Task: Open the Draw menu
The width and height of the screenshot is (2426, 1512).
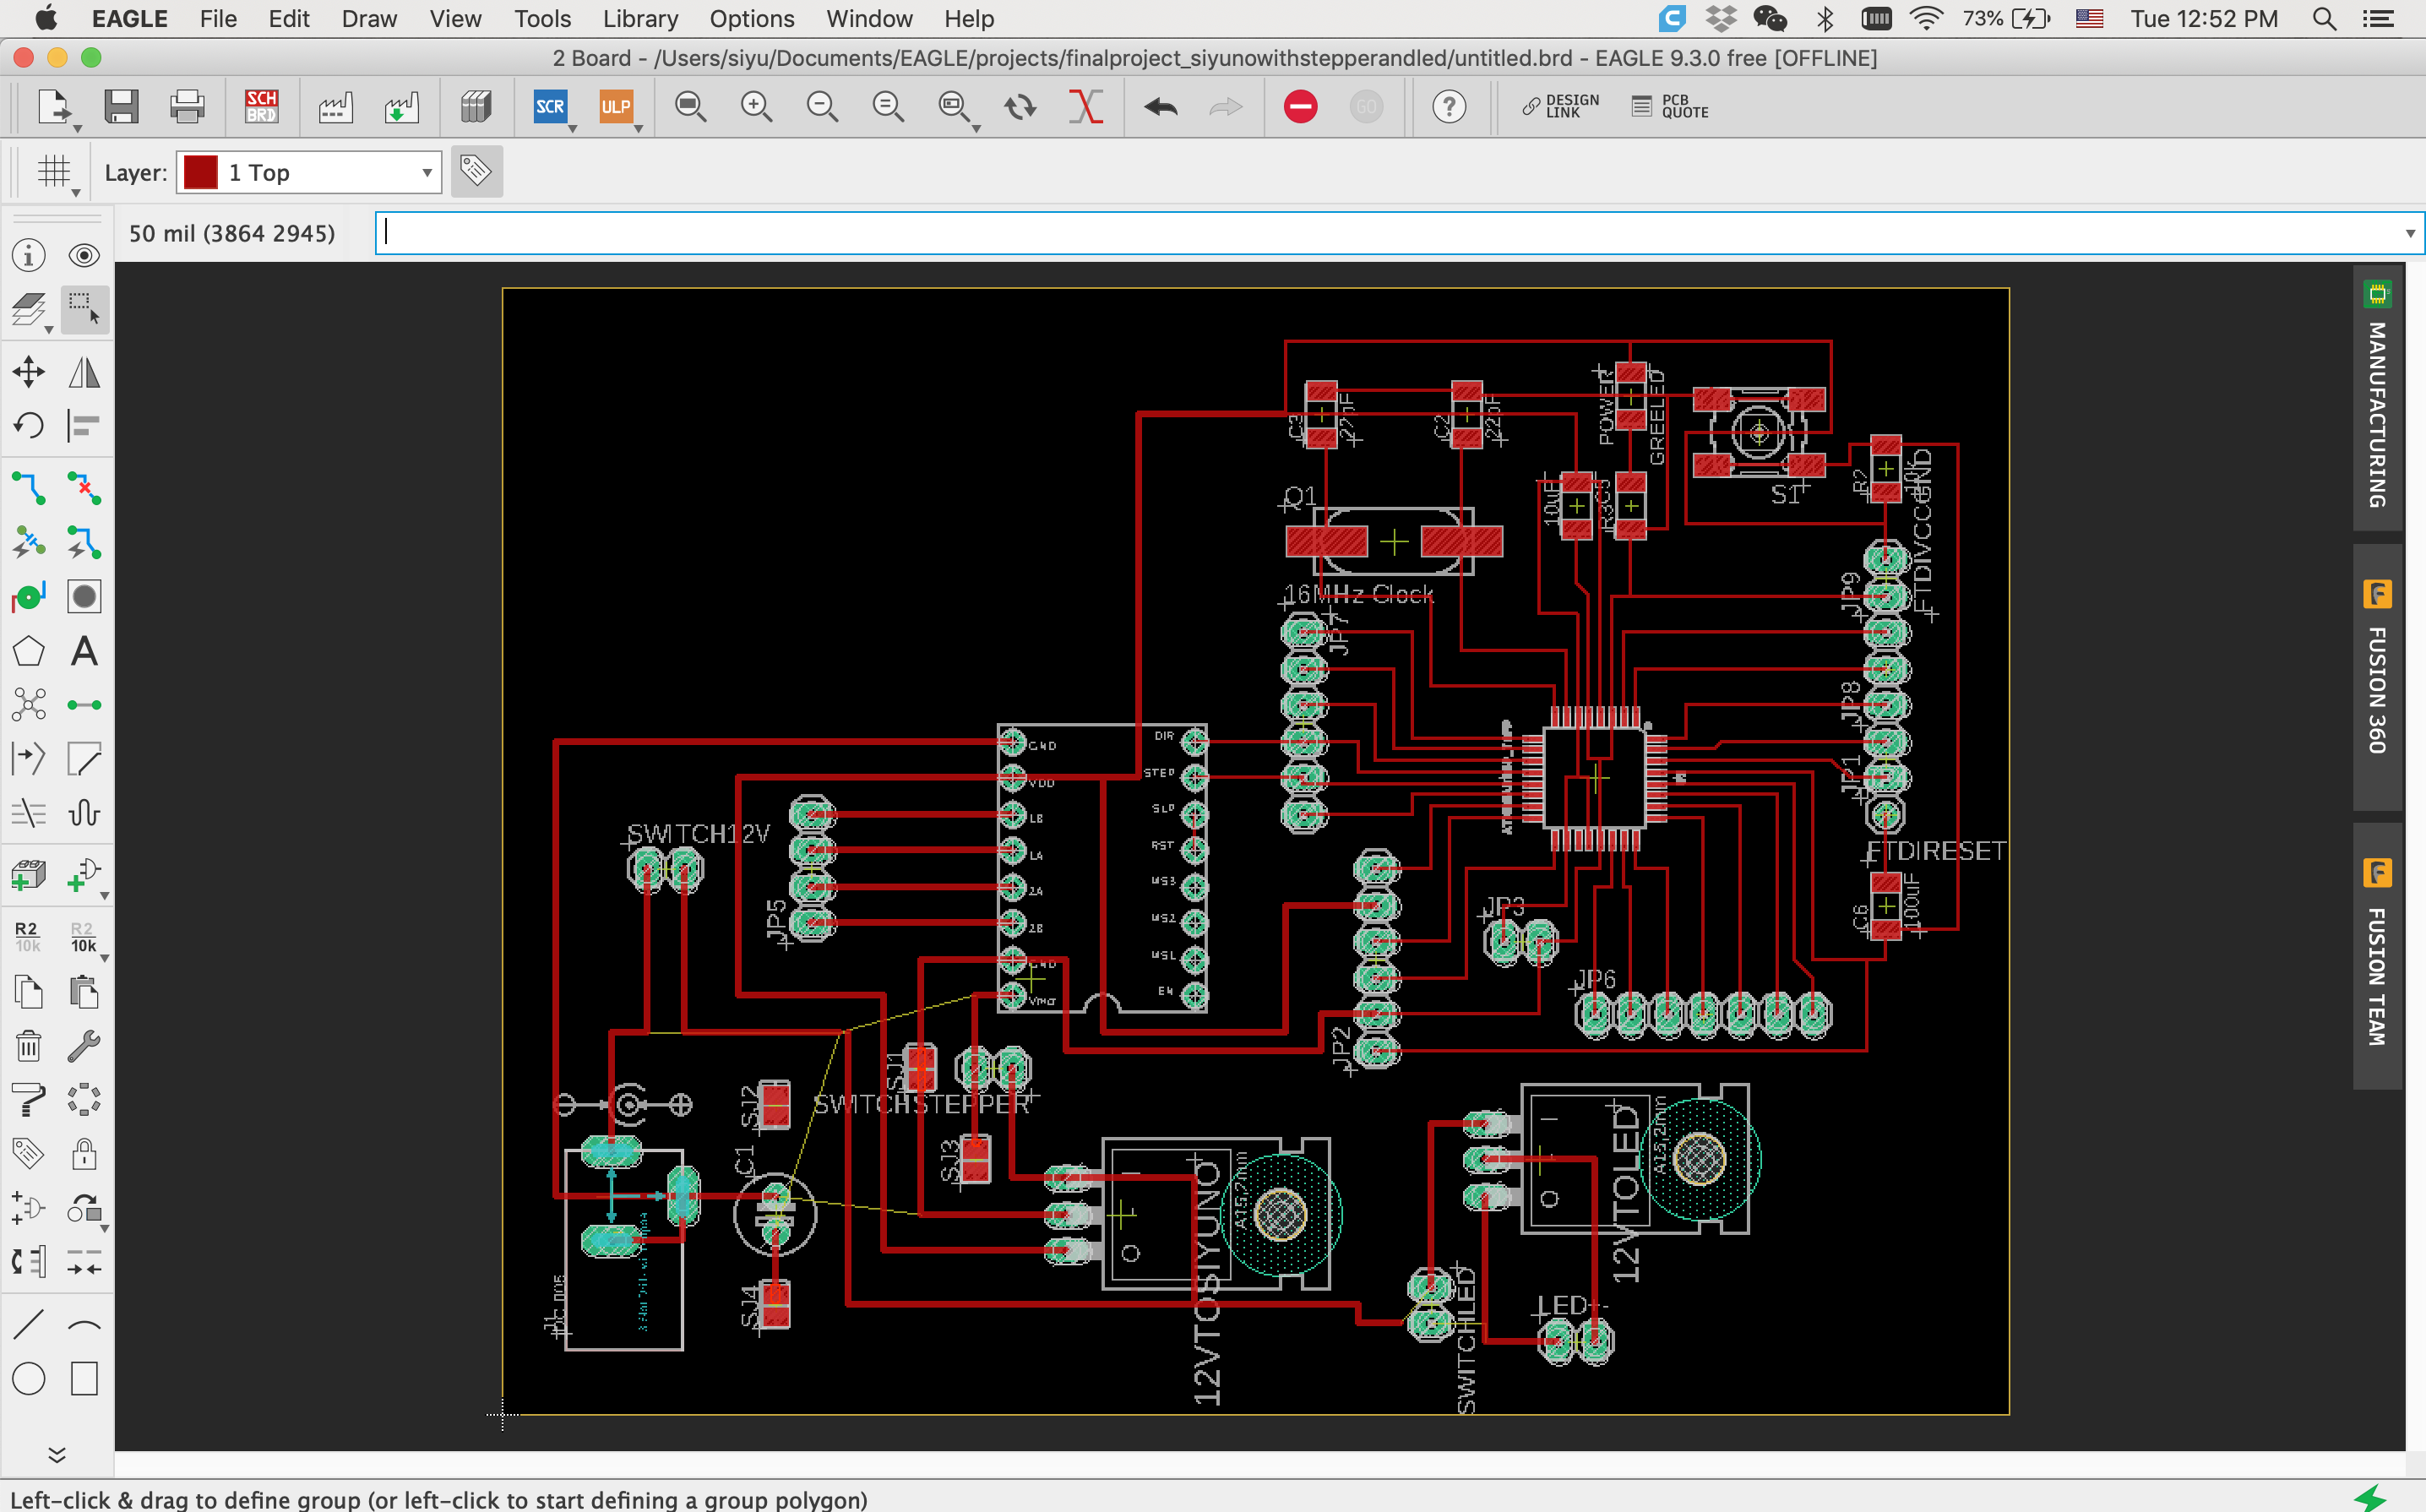Action: [x=369, y=19]
